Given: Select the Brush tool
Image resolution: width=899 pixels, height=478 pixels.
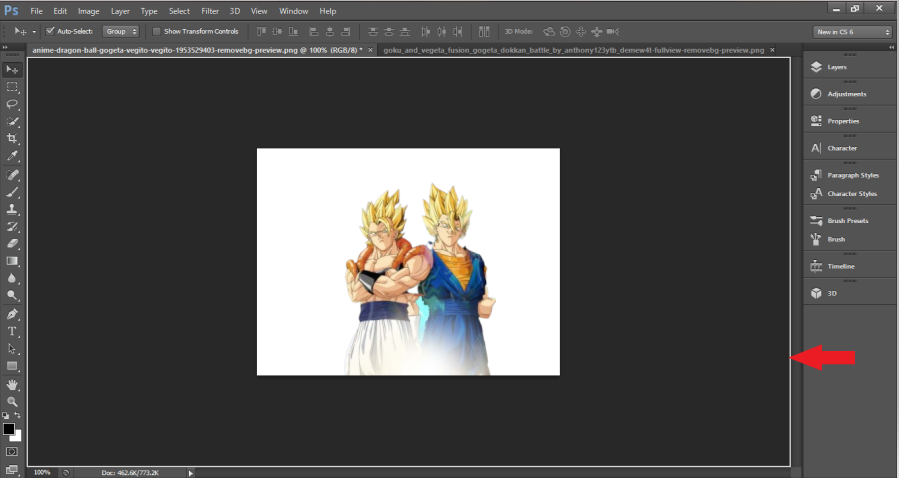Looking at the screenshot, I should 12,192.
